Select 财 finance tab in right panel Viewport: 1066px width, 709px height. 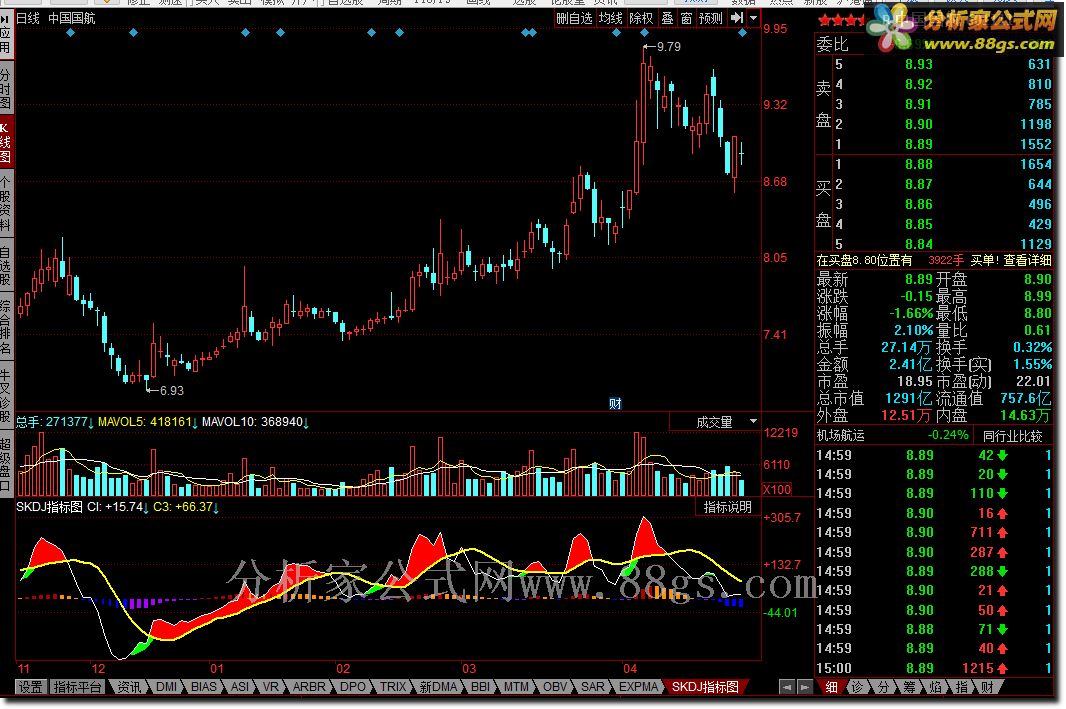[986, 687]
